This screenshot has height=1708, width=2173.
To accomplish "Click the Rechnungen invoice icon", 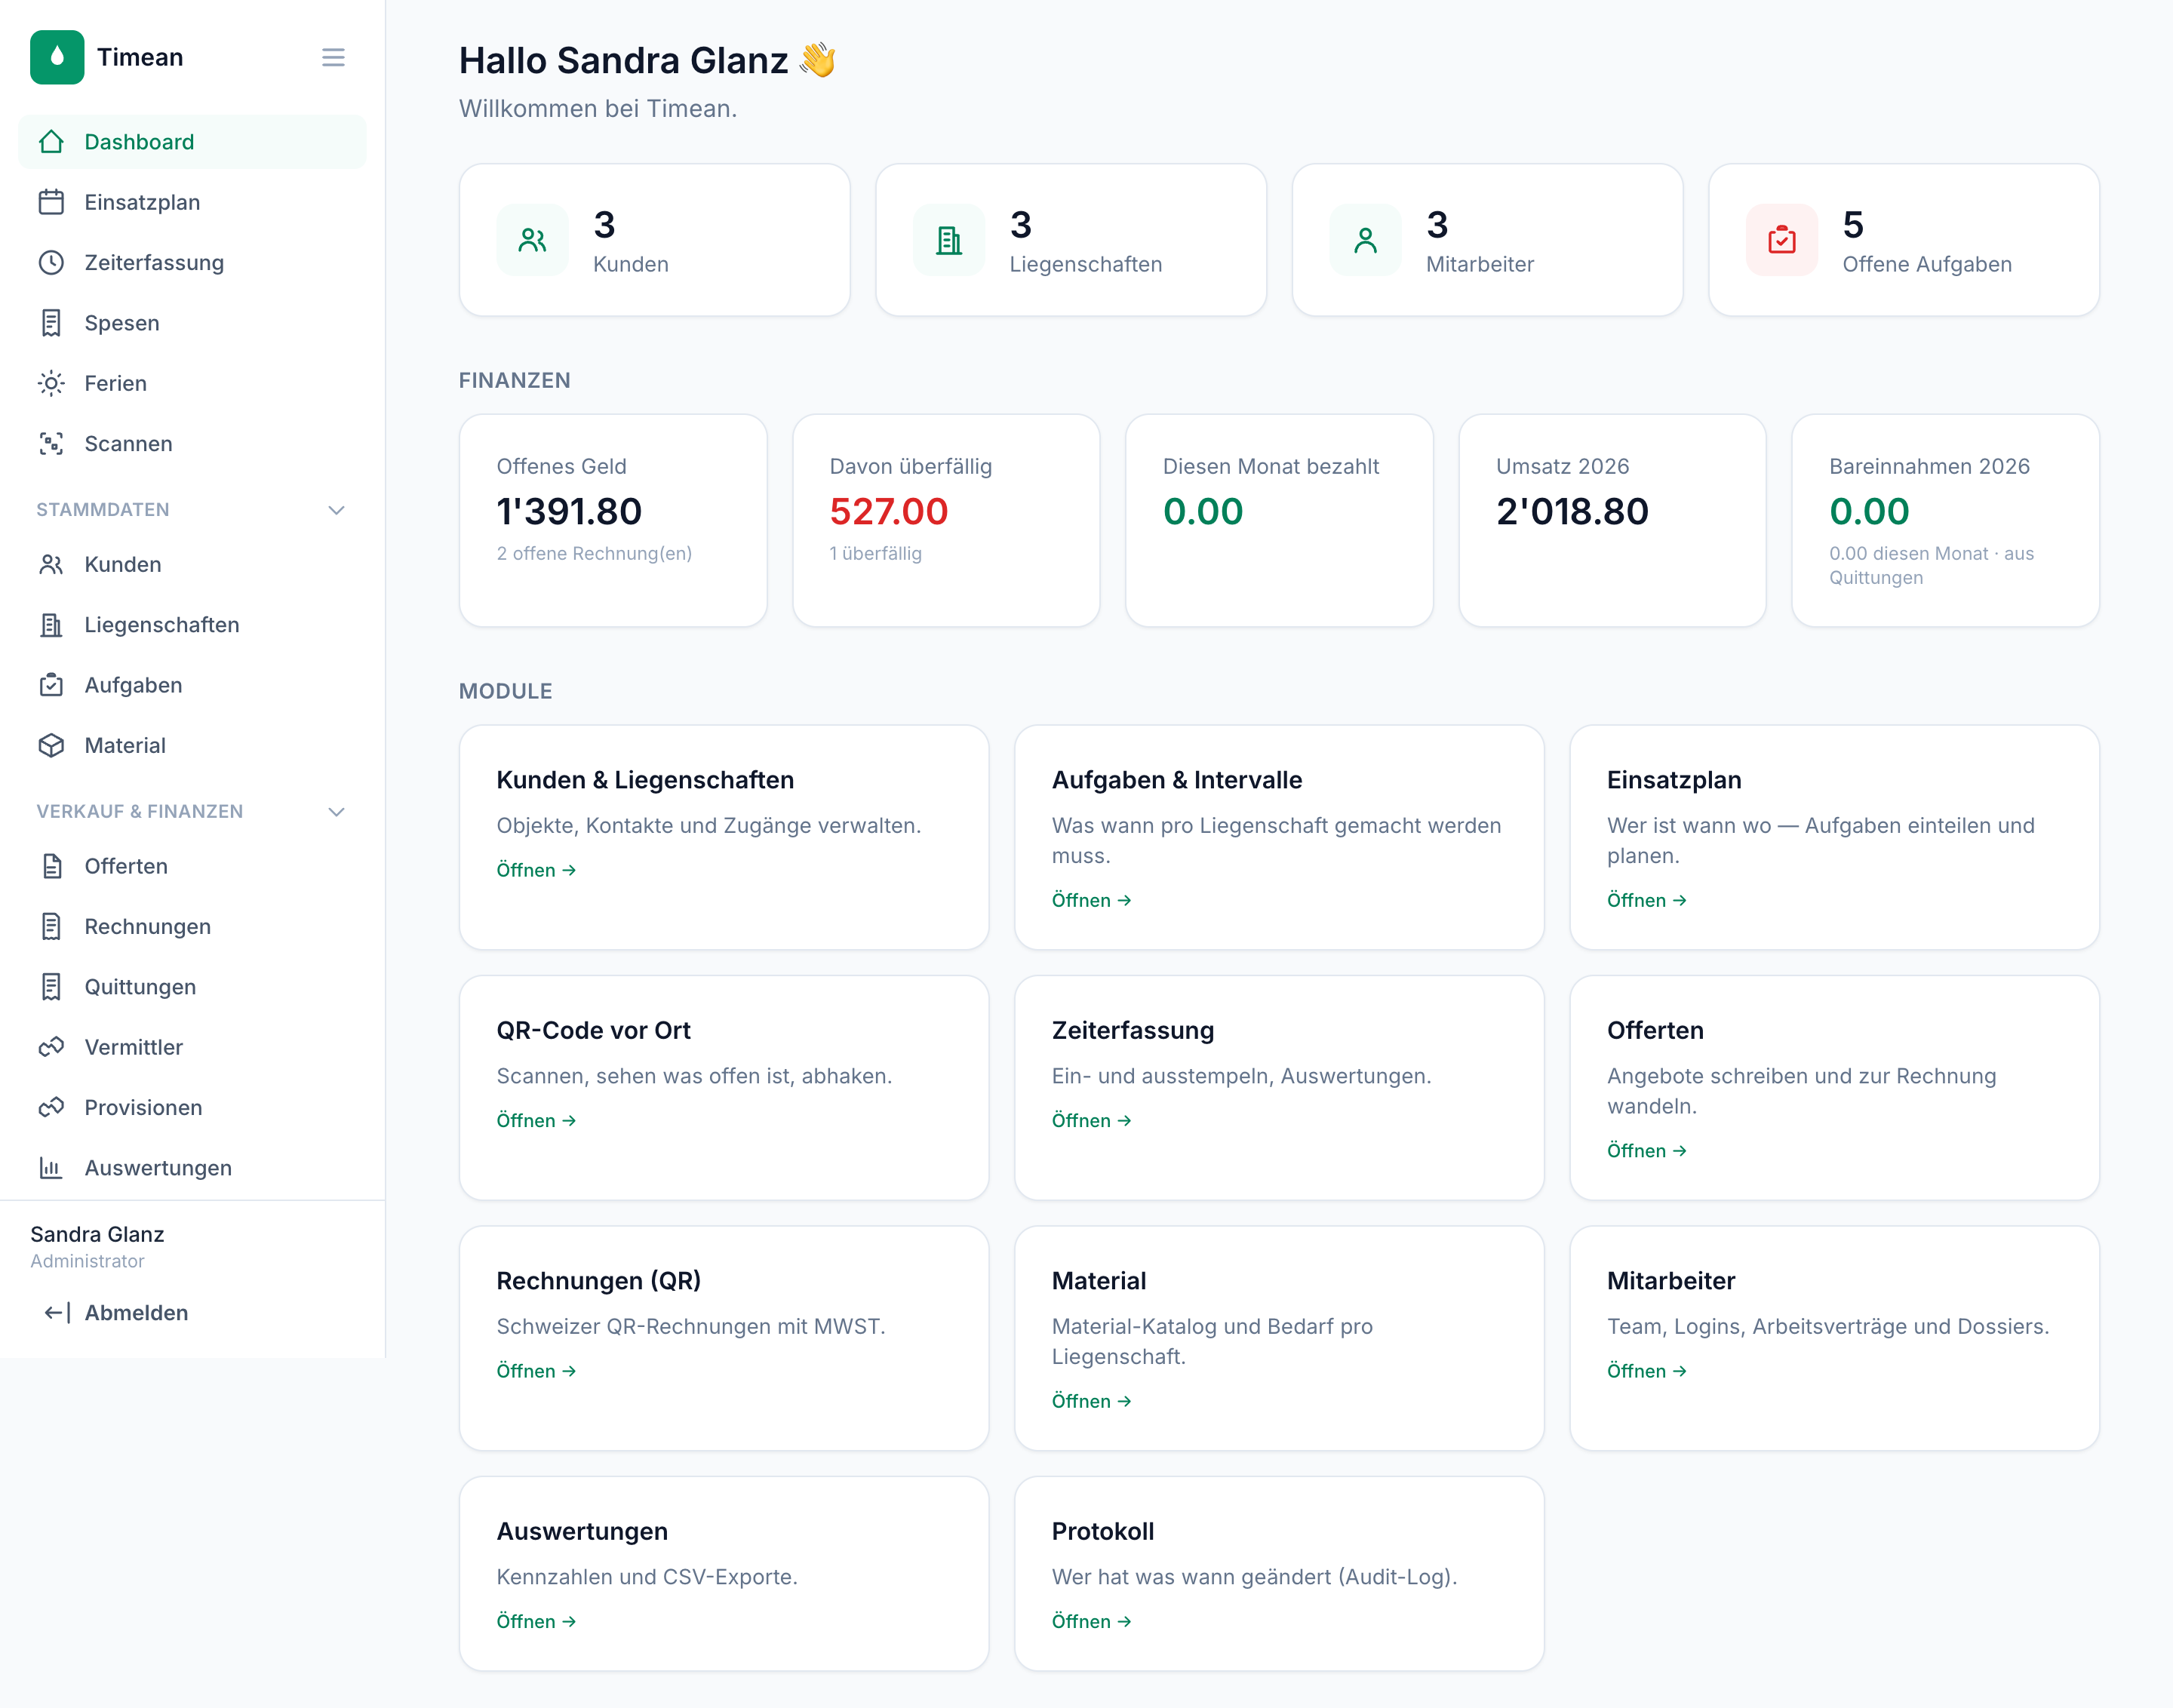I will tap(51, 926).
